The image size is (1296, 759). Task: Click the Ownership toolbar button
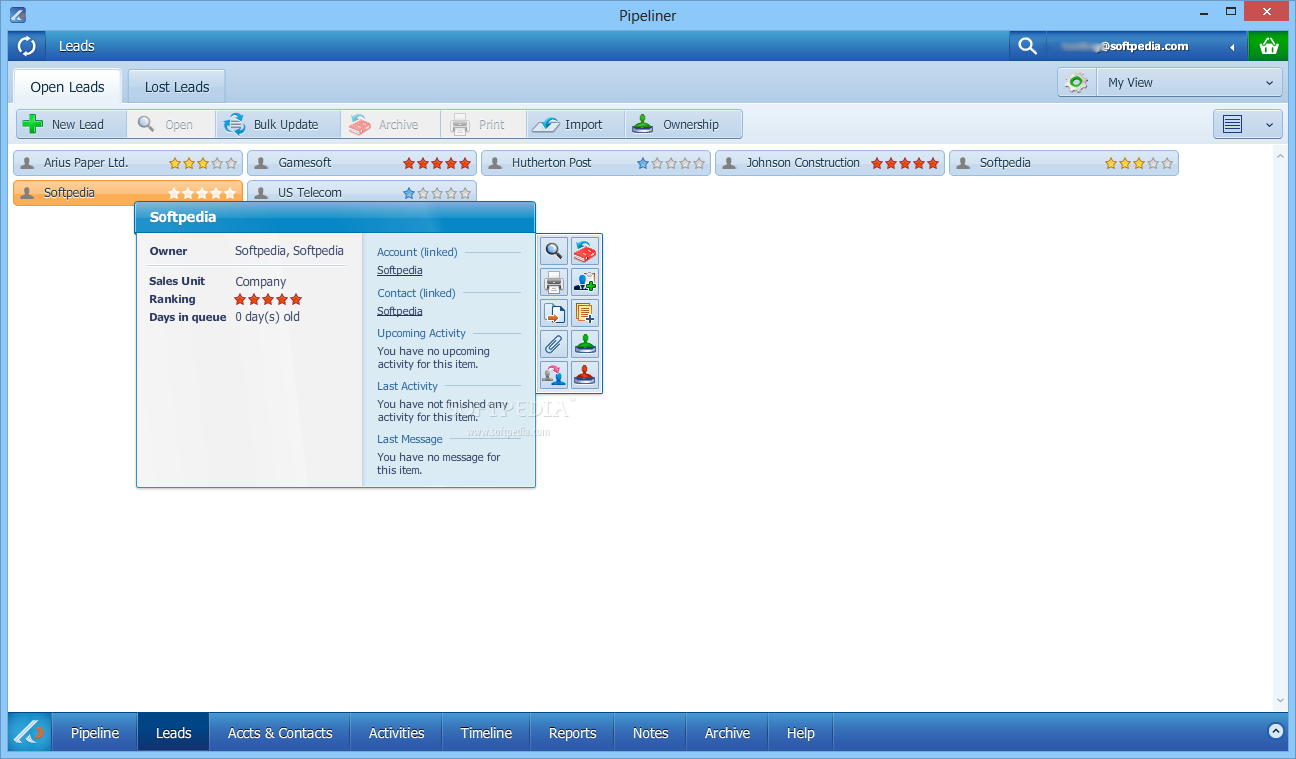pyautogui.click(x=684, y=124)
